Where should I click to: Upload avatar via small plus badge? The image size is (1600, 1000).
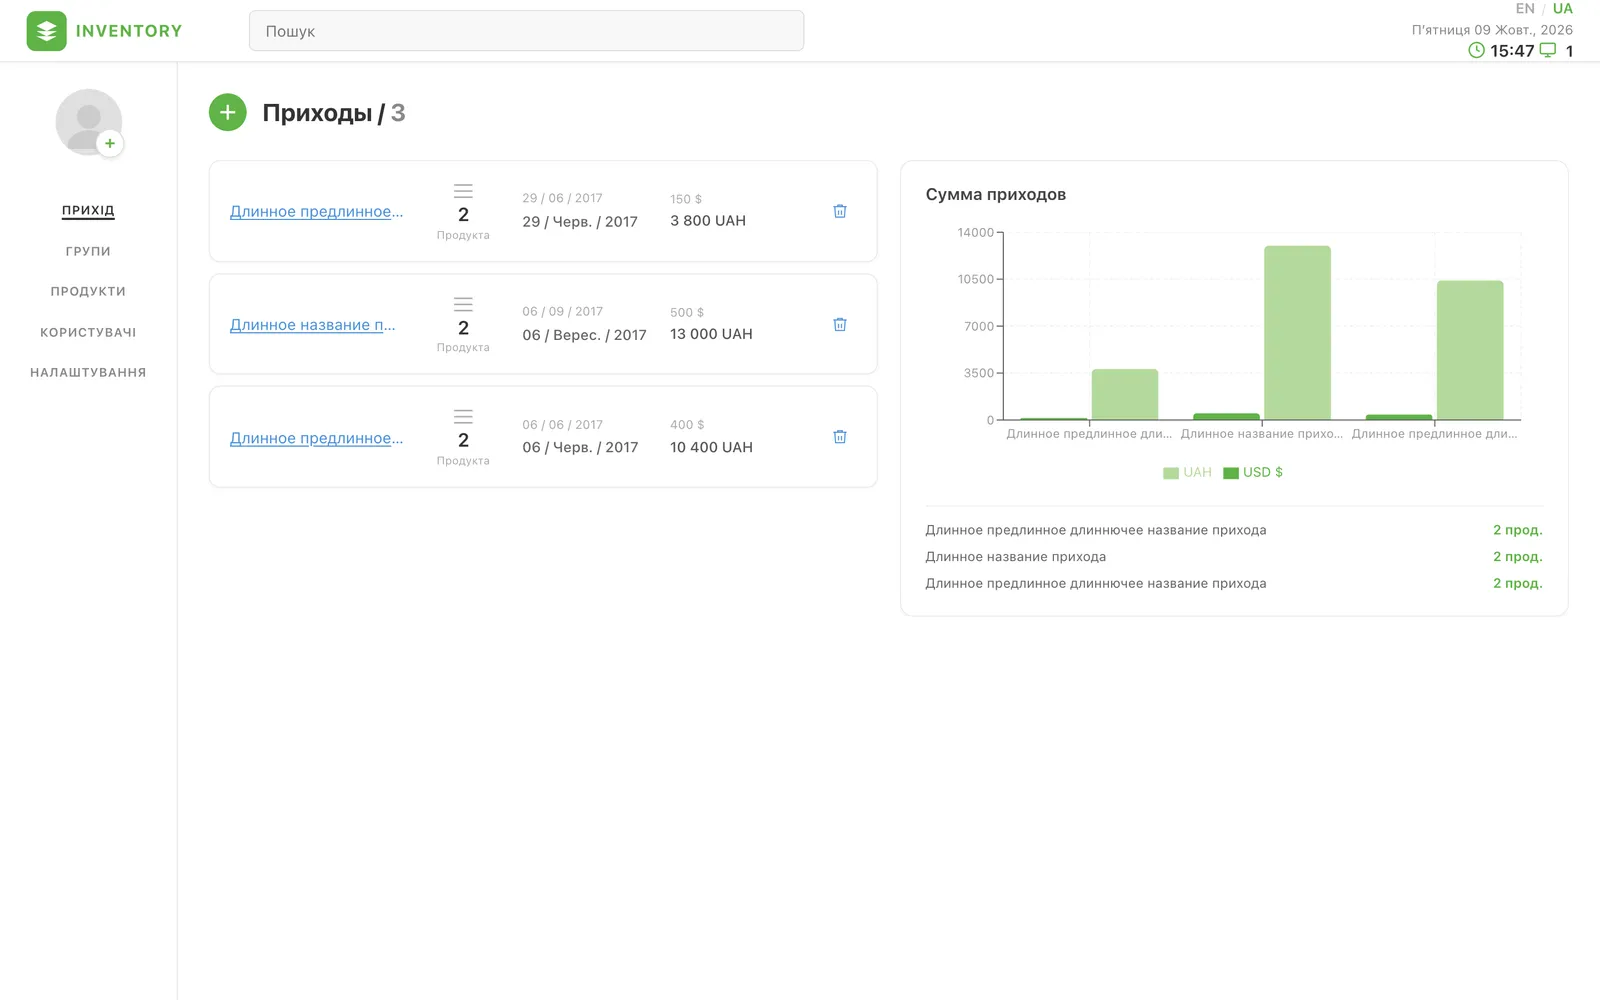(x=110, y=143)
